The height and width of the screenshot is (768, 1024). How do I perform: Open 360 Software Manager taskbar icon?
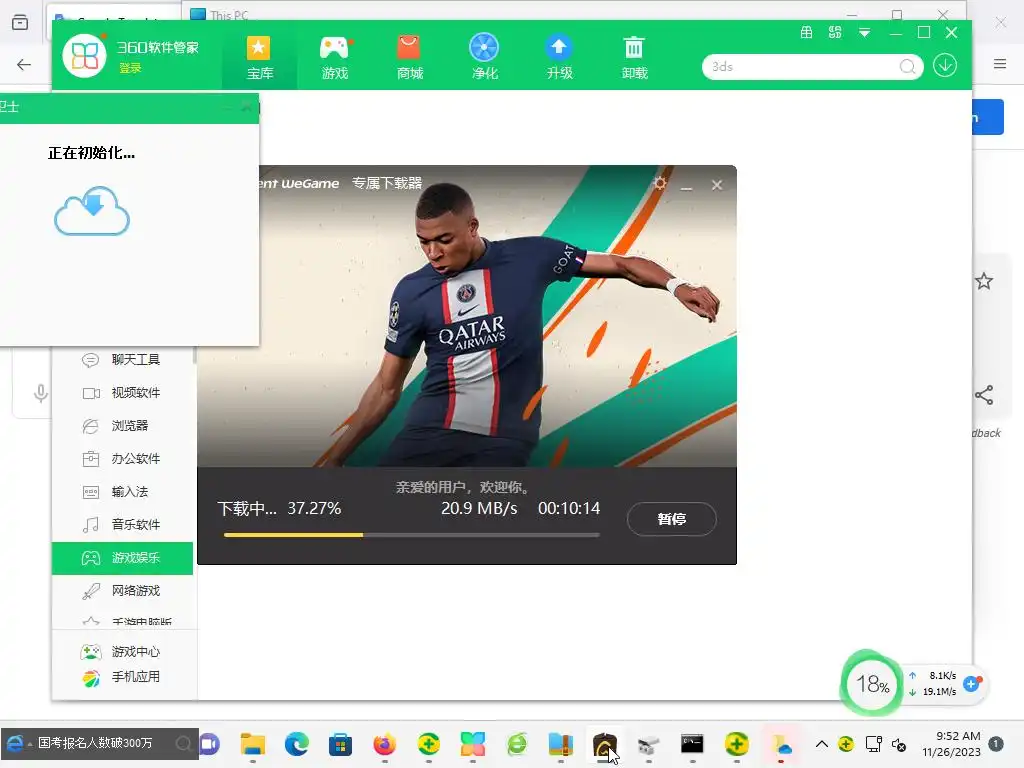(472, 744)
